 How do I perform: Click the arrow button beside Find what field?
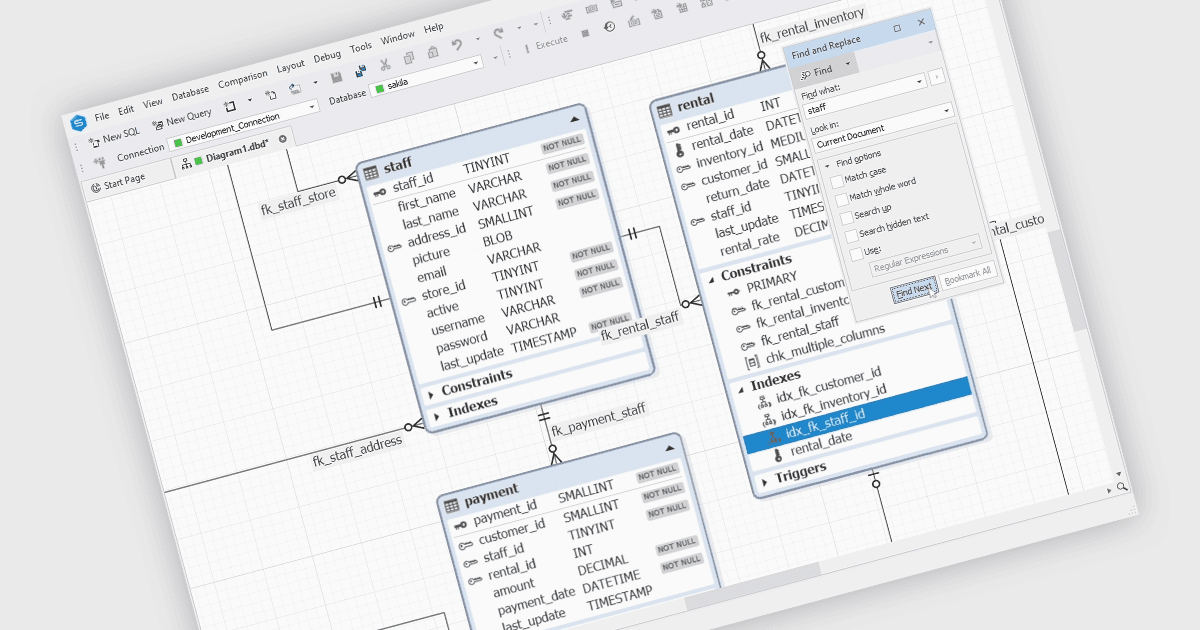(x=936, y=77)
